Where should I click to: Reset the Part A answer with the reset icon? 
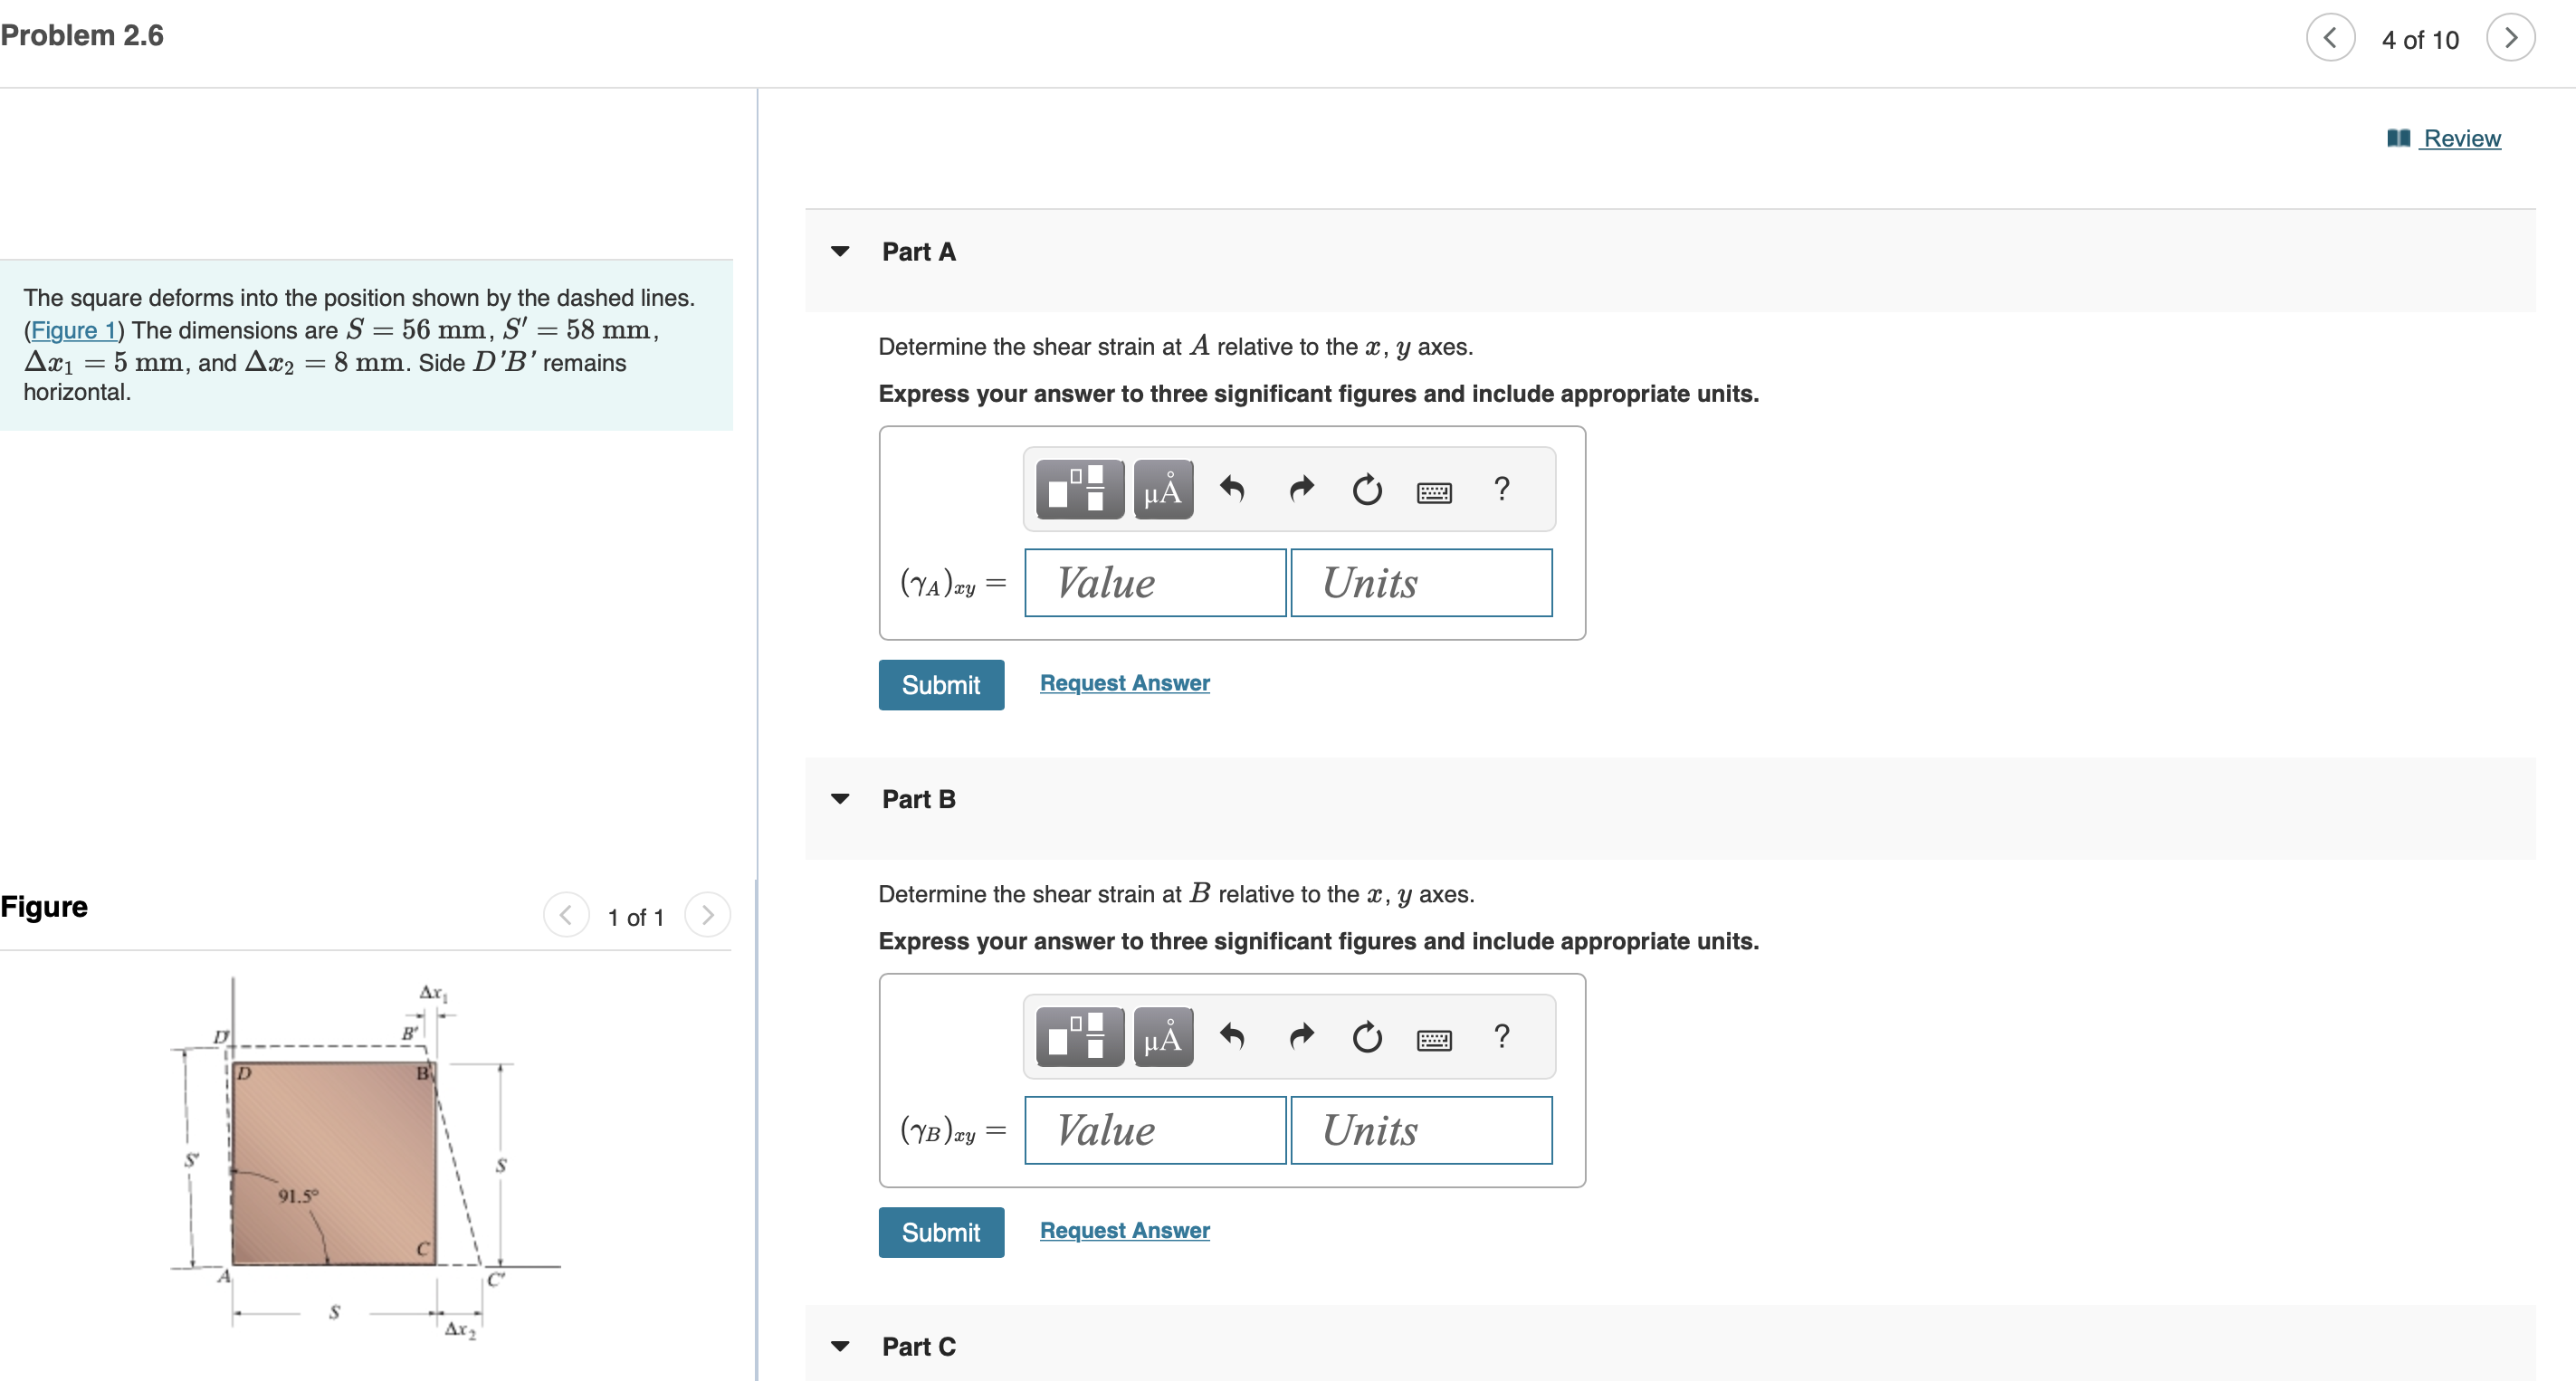pos(1366,489)
